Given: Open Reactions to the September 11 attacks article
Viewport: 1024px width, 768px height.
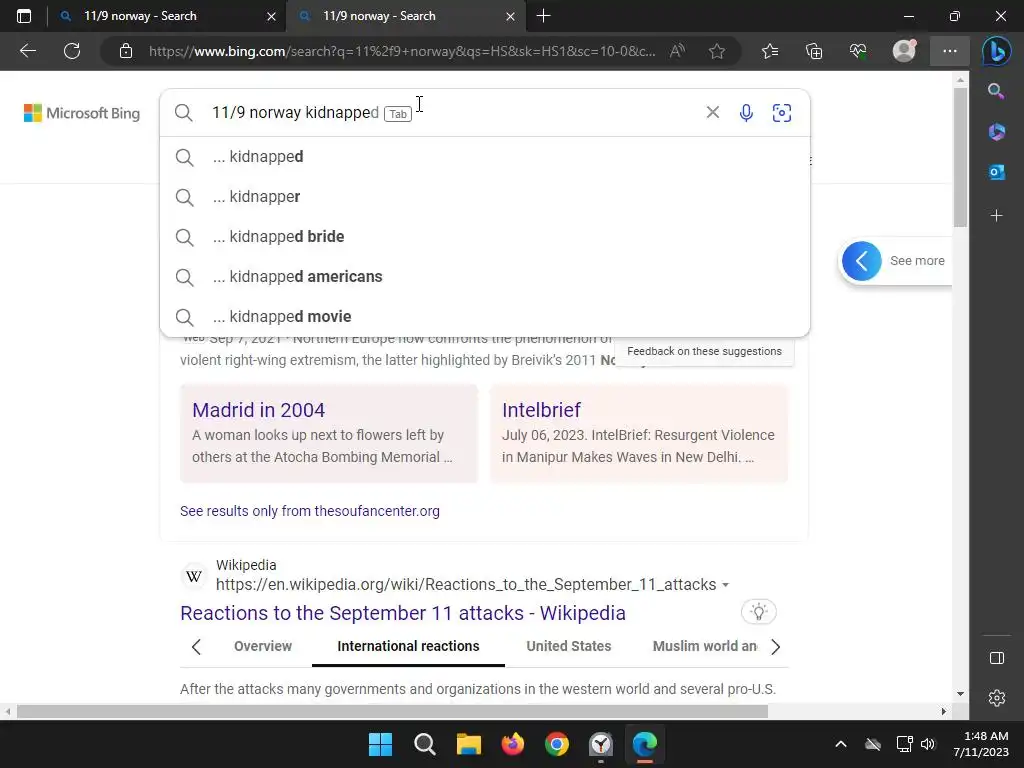Looking at the screenshot, I should 403,613.
